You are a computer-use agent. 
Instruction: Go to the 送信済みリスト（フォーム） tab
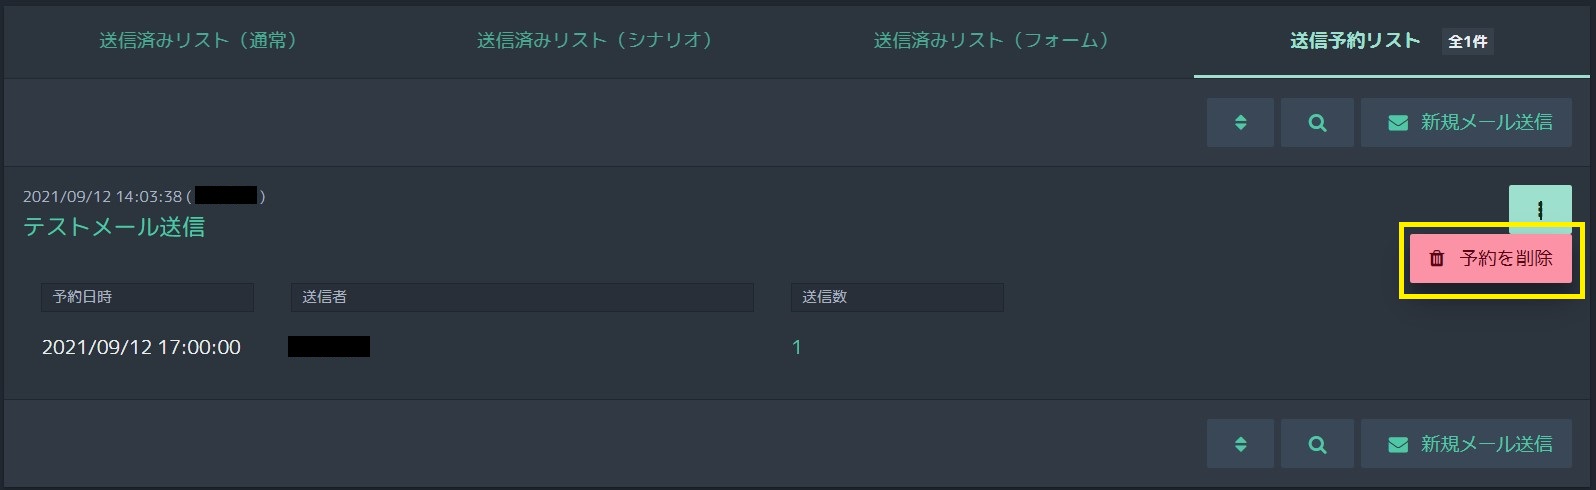tap(992, 41)
